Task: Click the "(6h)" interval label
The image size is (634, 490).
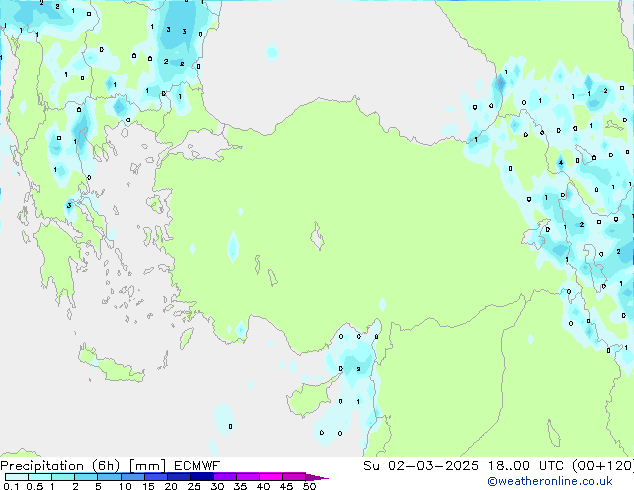Action: click(x=106, y=466)
